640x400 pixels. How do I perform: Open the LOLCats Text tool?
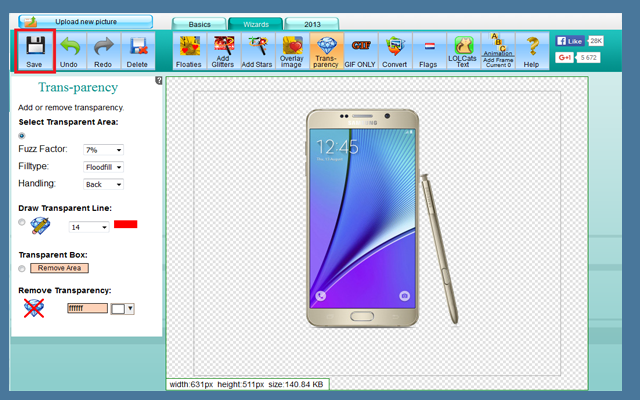[x=463, y=50]
